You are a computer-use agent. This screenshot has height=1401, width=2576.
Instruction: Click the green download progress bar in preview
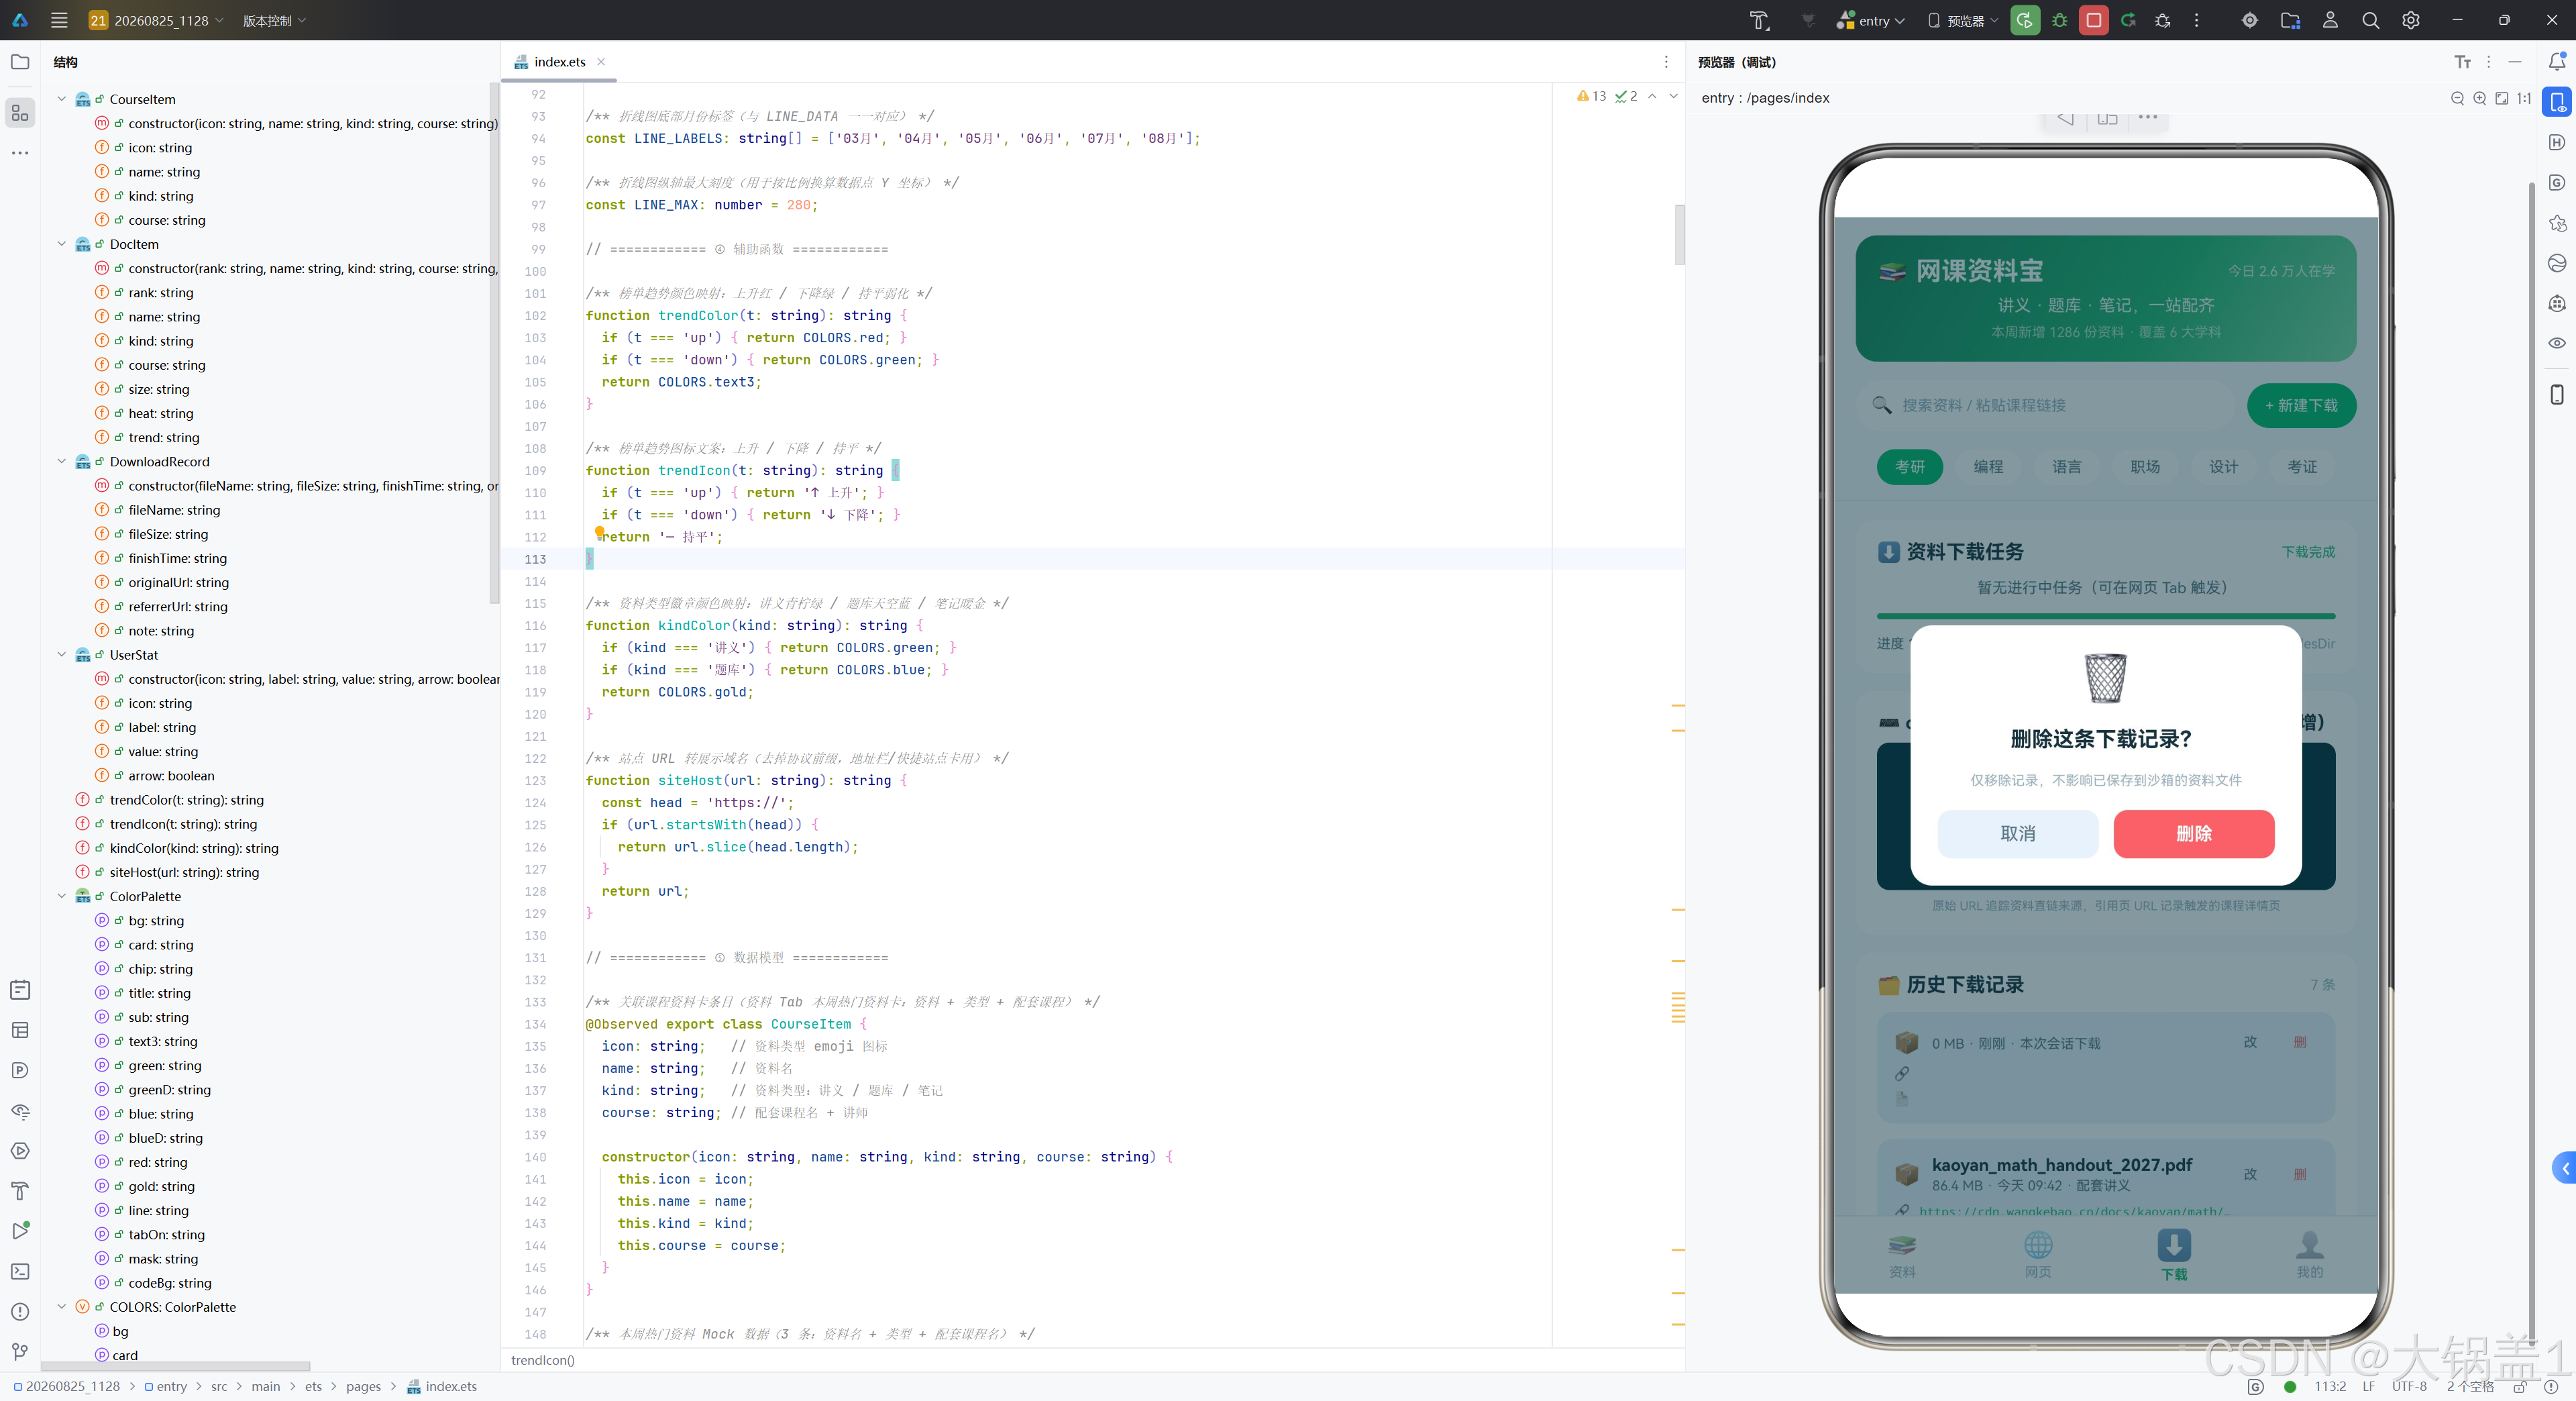pyautogui.click(x=2105, y=616)
